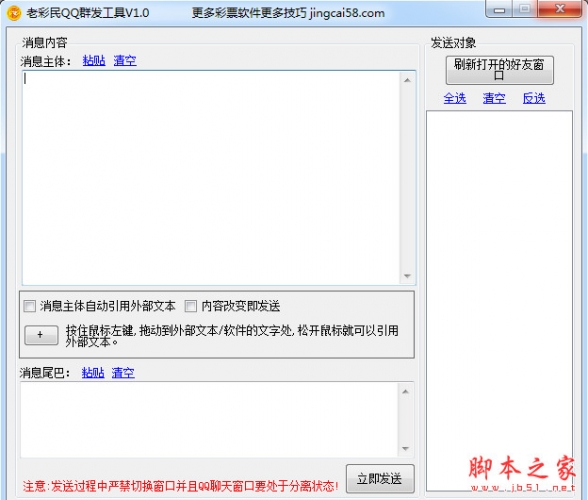The width and height of the screenshot is (588, 500).
Task: Click the empty recipient list box
Action: coord(499,300)
